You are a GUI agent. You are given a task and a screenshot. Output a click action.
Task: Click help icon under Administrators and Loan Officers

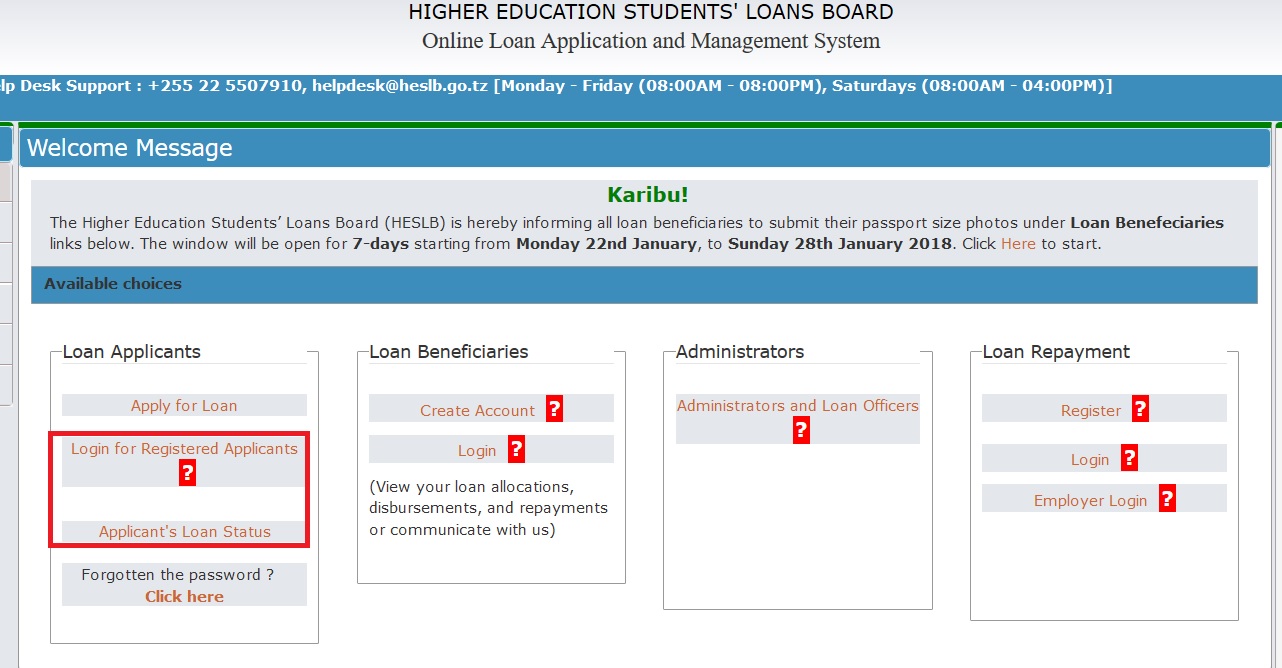[x=800, y=430]
